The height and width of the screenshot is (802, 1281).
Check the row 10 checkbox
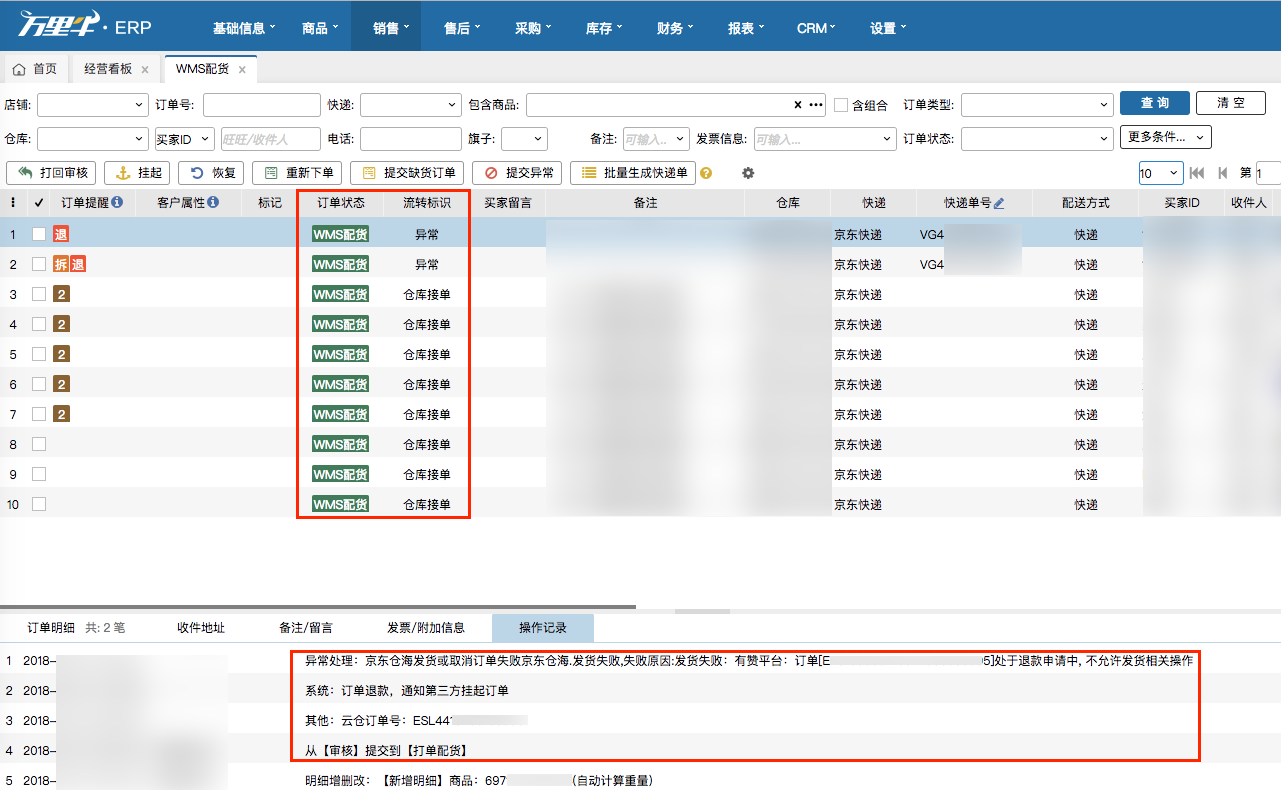39,504
